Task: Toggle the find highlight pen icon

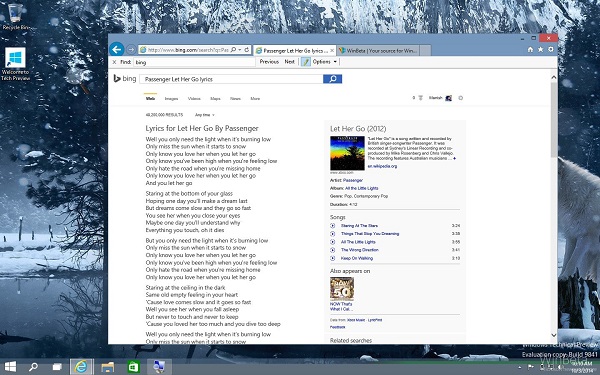Action: coord(305,62)
